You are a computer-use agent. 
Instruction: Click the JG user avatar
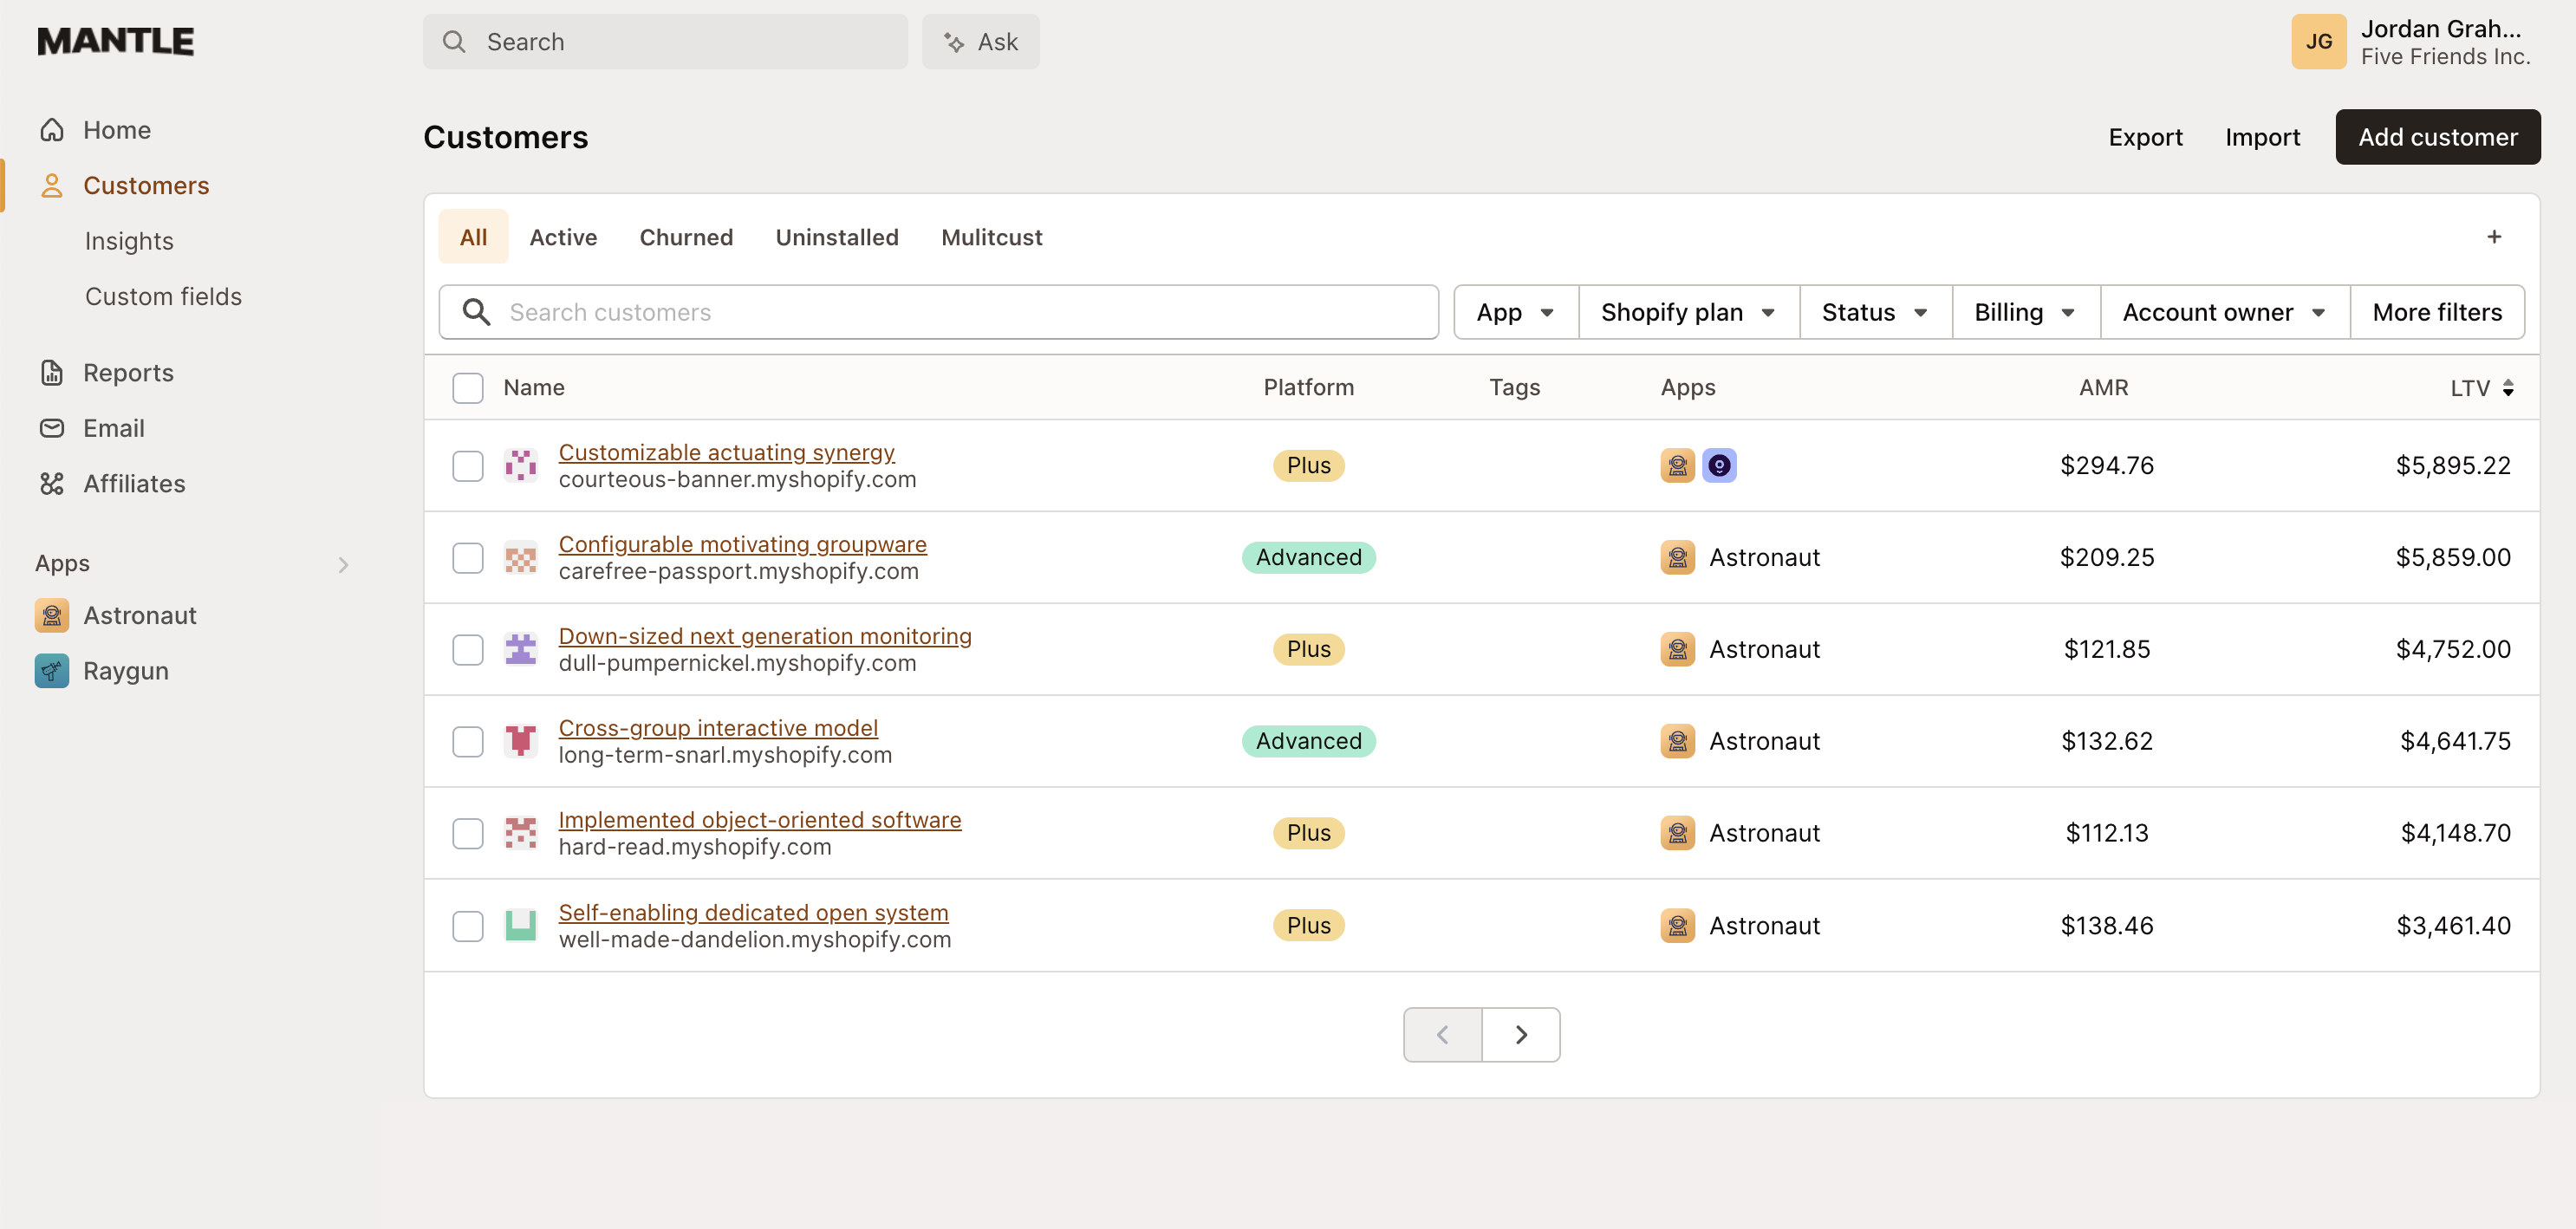coord(2318,42)
